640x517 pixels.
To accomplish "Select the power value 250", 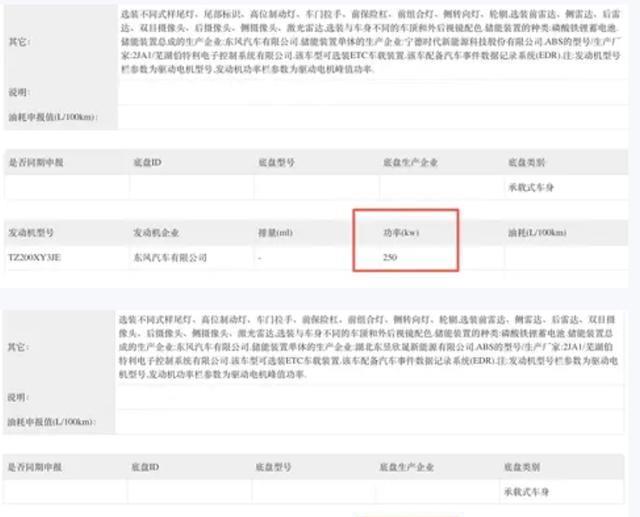I will tap(391, 258).
